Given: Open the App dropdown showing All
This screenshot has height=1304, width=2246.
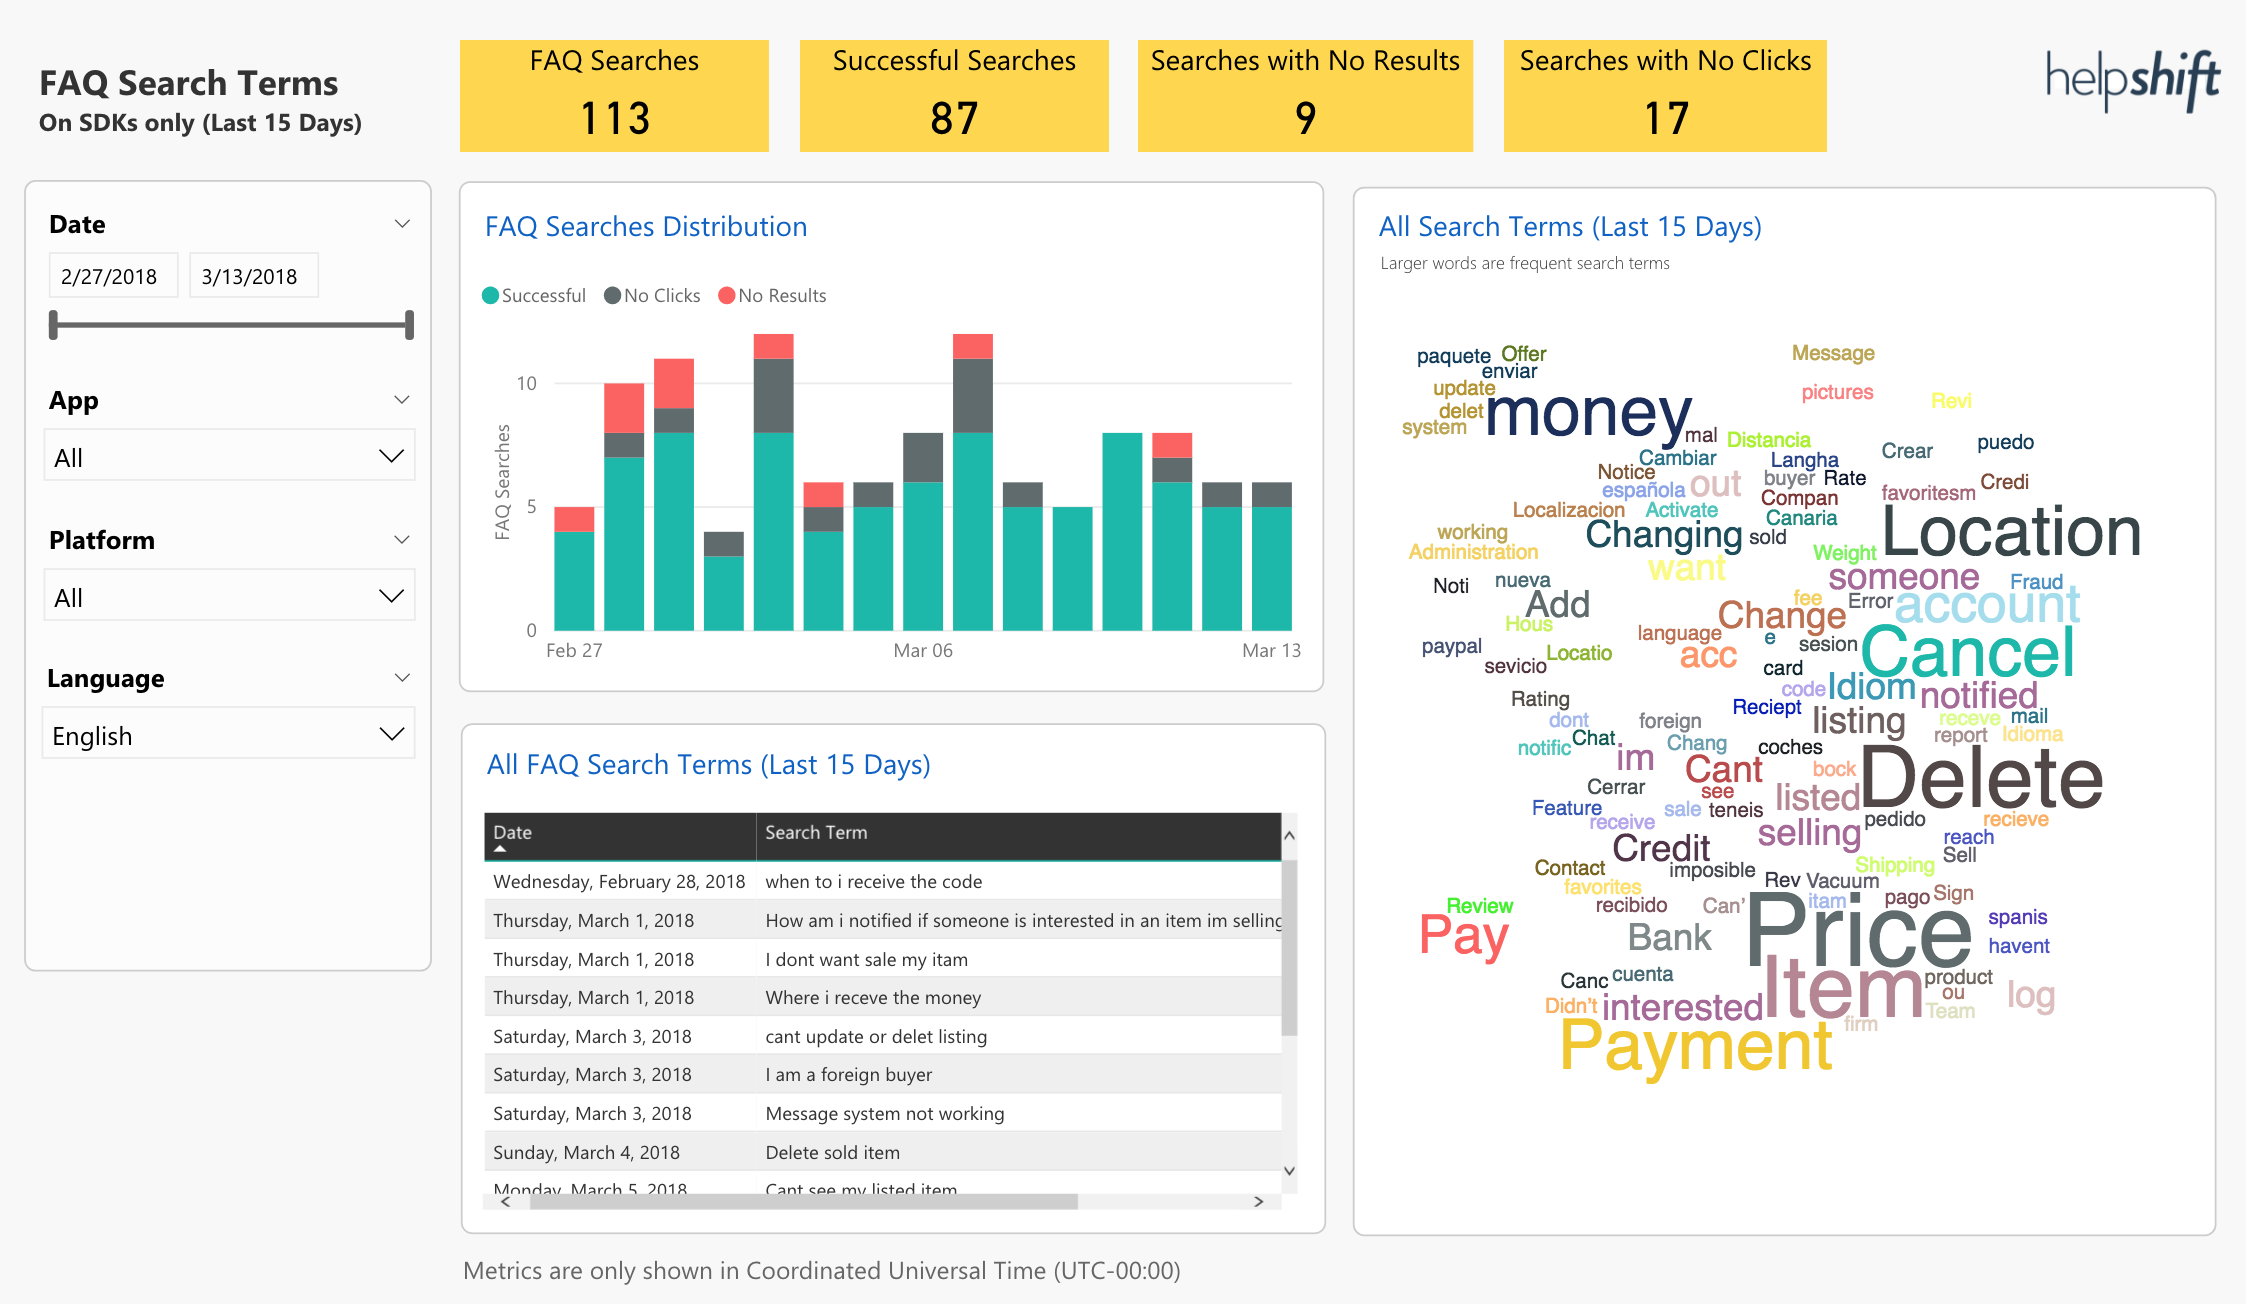Looking at the screenshot, I should (x=228, y=454).
